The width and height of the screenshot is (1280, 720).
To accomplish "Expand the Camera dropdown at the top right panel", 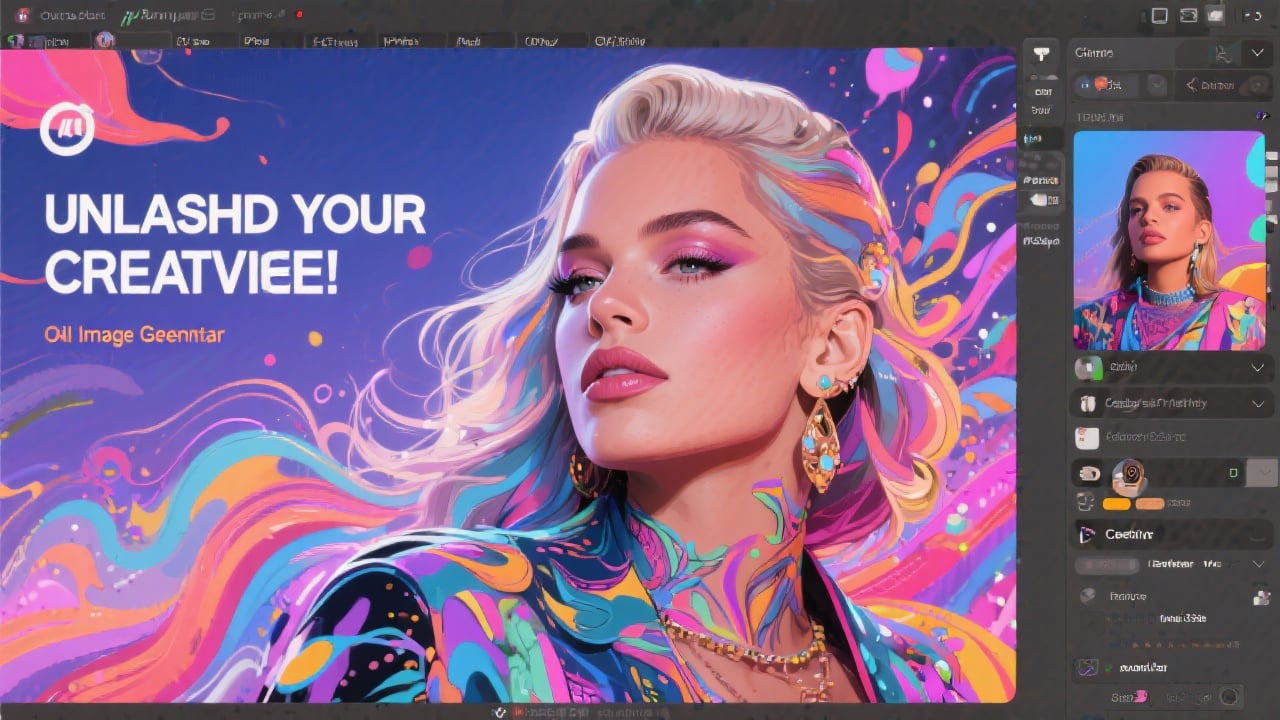I will (x=1257, y=52).
